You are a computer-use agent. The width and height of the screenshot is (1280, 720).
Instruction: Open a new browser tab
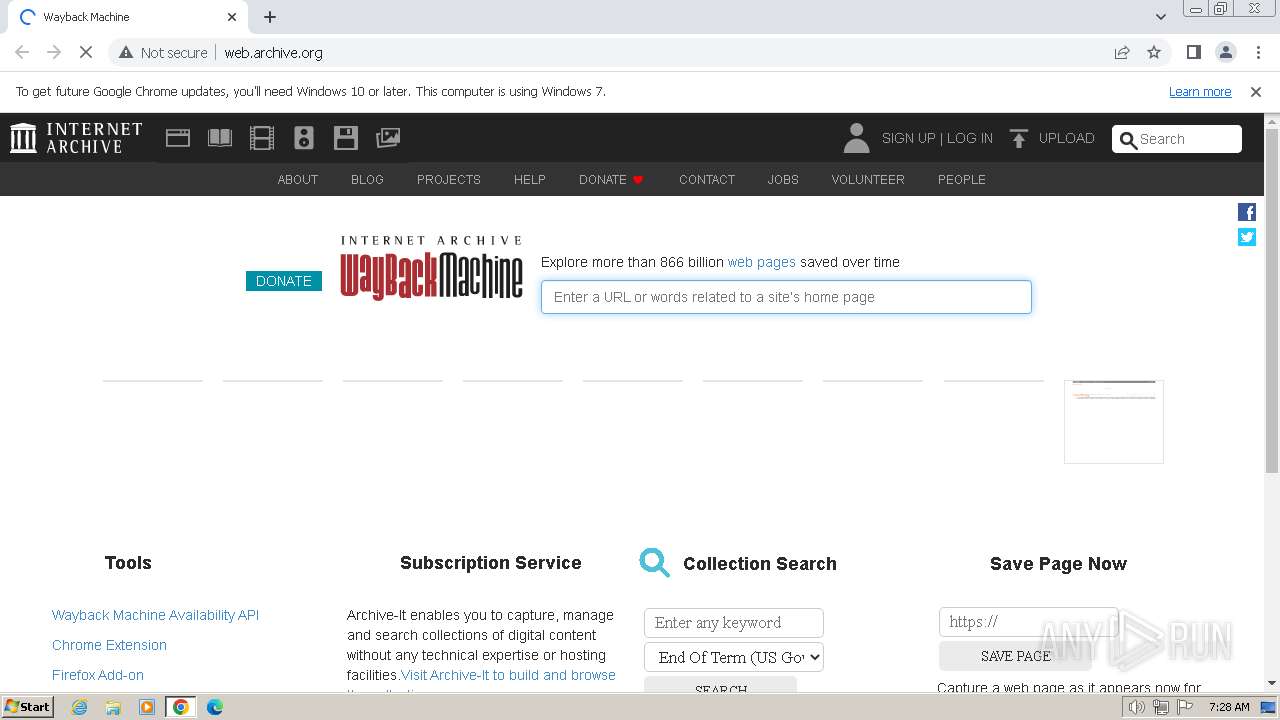(x=270, y=17)
